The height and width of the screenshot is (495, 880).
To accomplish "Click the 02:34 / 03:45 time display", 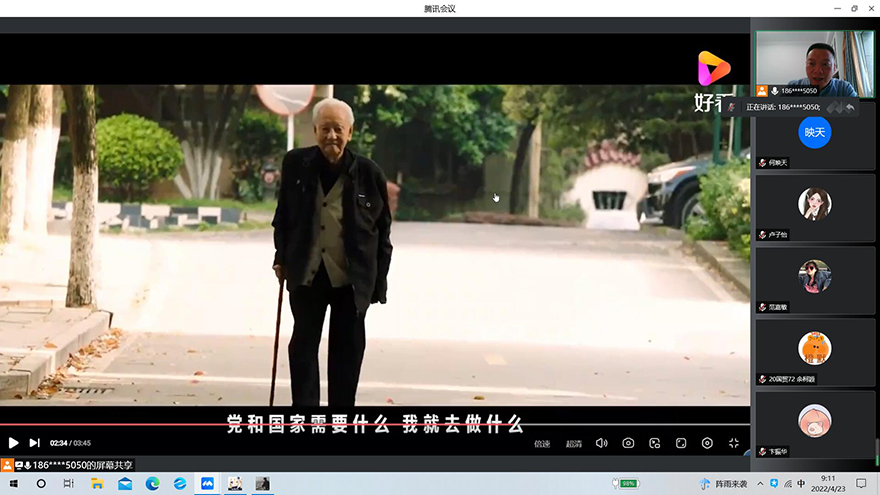I will (x=70, y=443).
